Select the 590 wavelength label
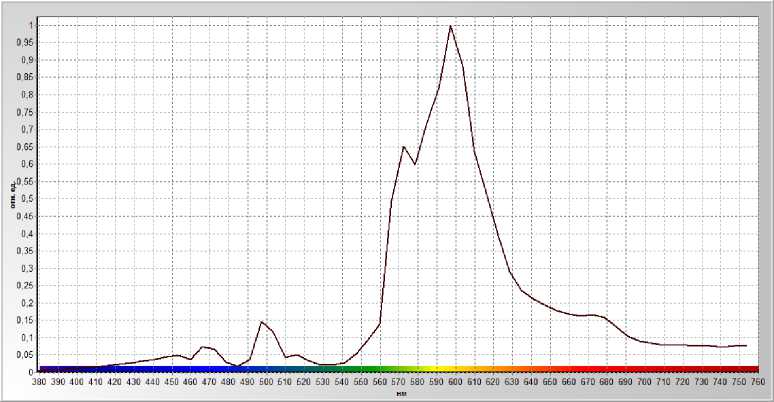 [x=436, y=382]
